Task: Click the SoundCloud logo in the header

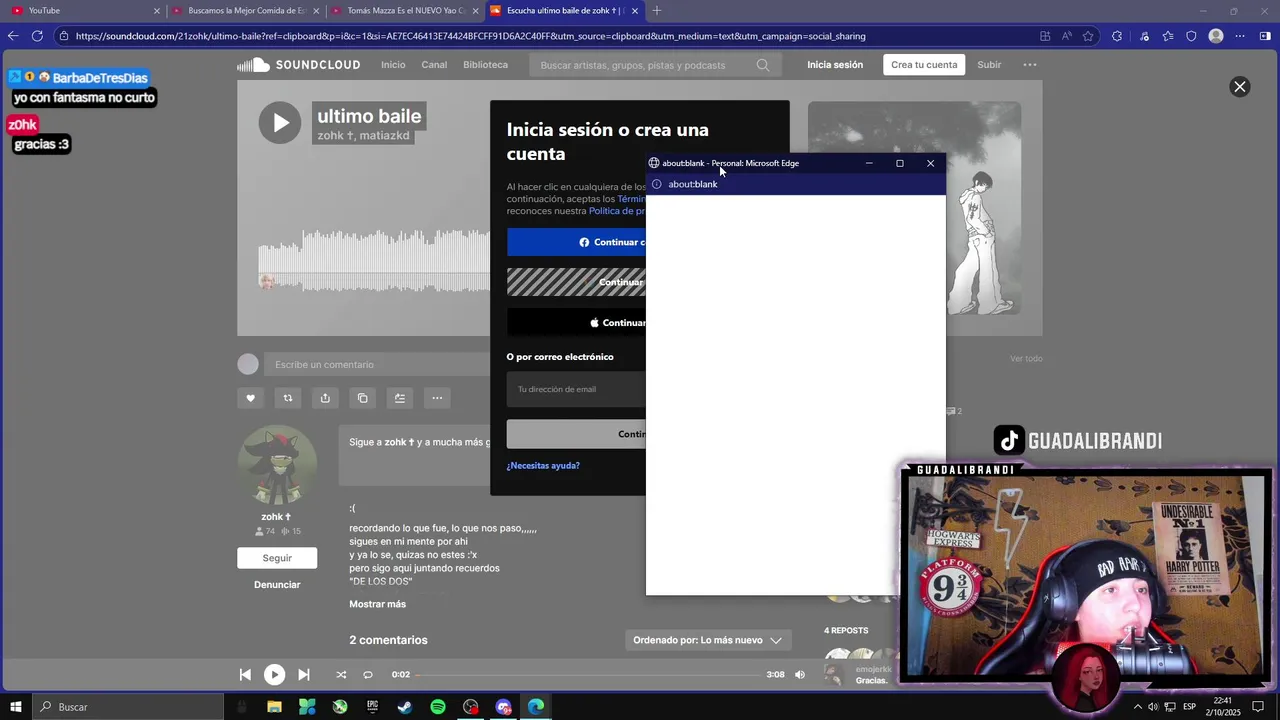Action: pos(299,65)
